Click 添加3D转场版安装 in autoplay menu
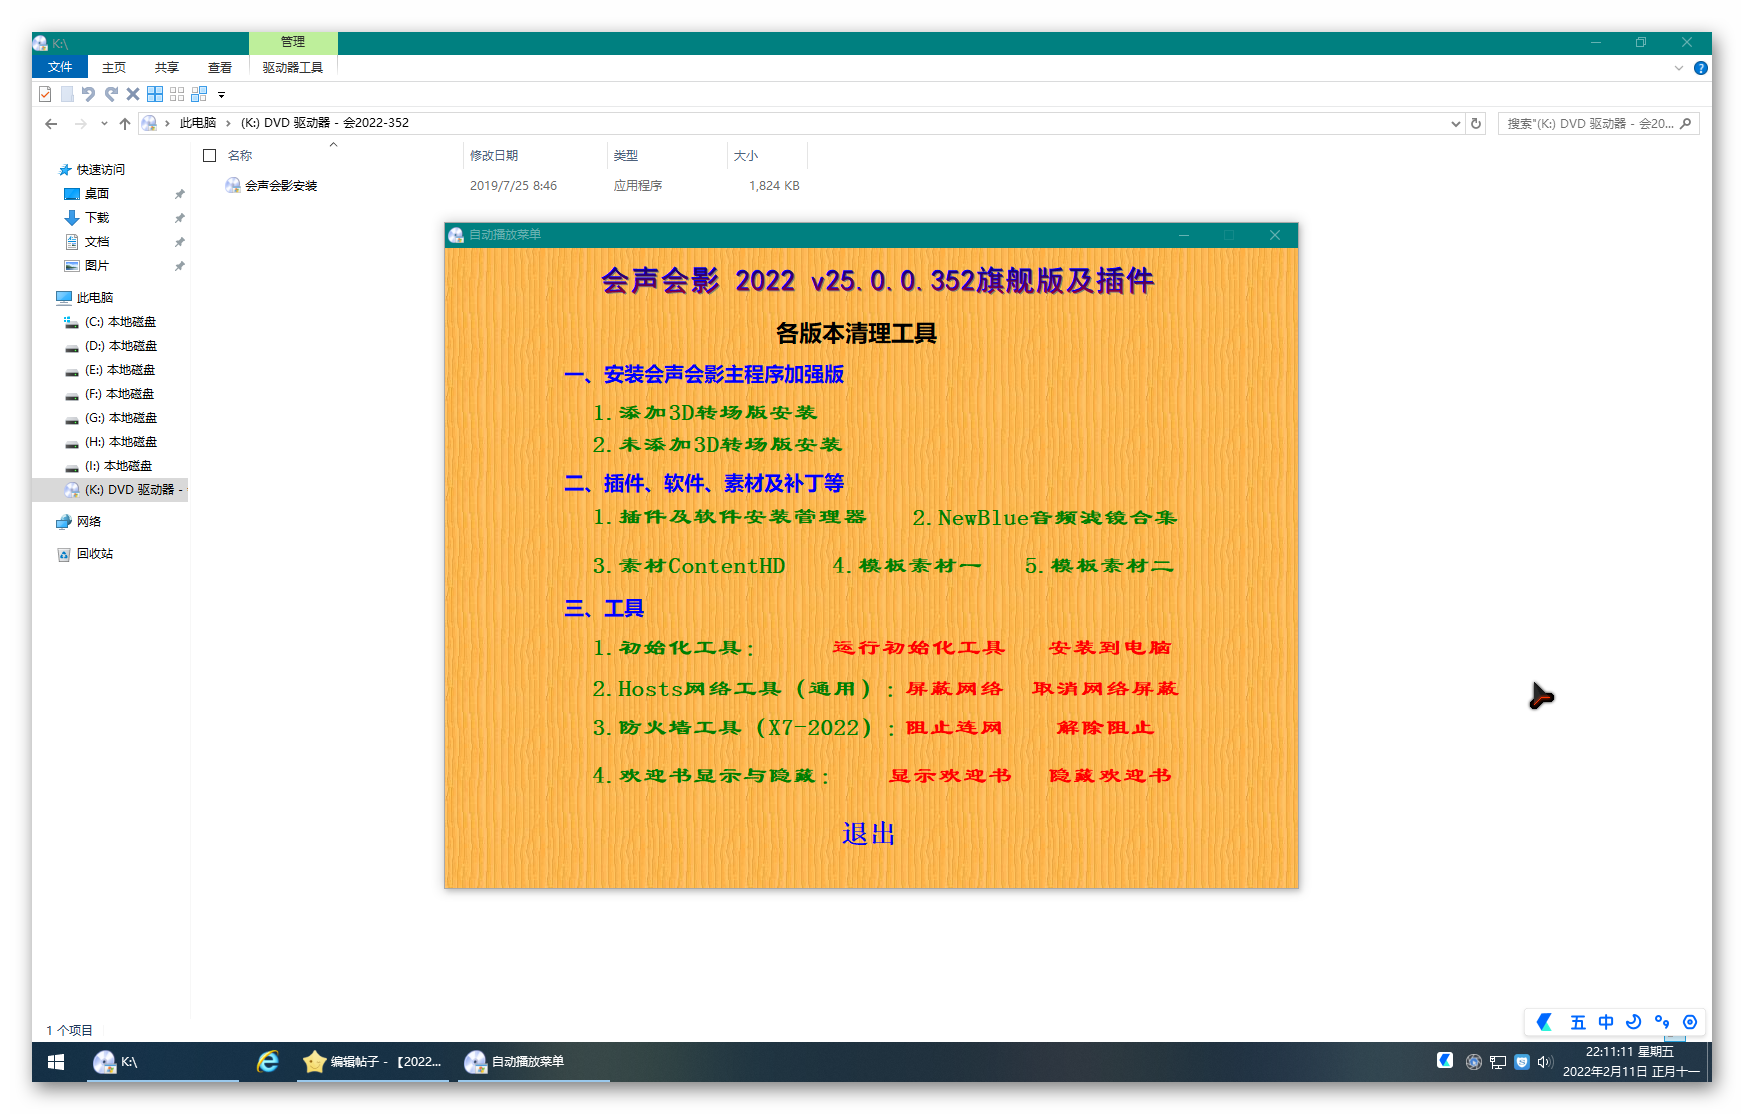 click(x=705, y=412)
